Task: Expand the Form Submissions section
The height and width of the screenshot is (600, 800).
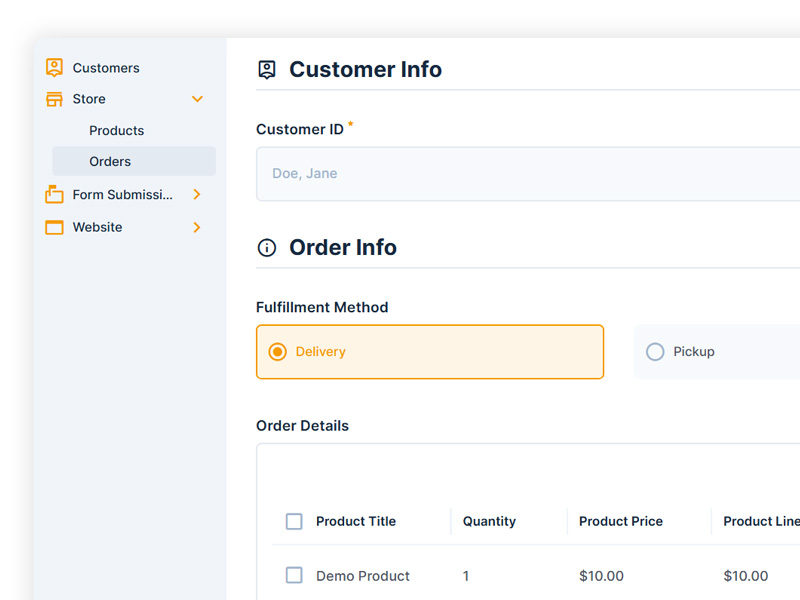Action: [x=197, y=194]
